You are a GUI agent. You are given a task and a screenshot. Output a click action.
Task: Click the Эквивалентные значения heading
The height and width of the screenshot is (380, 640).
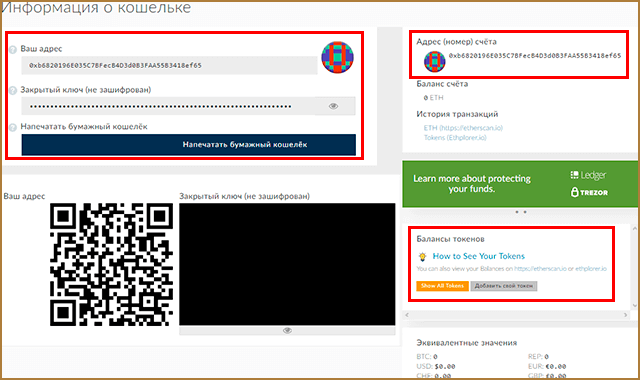[x=467, y=343]
